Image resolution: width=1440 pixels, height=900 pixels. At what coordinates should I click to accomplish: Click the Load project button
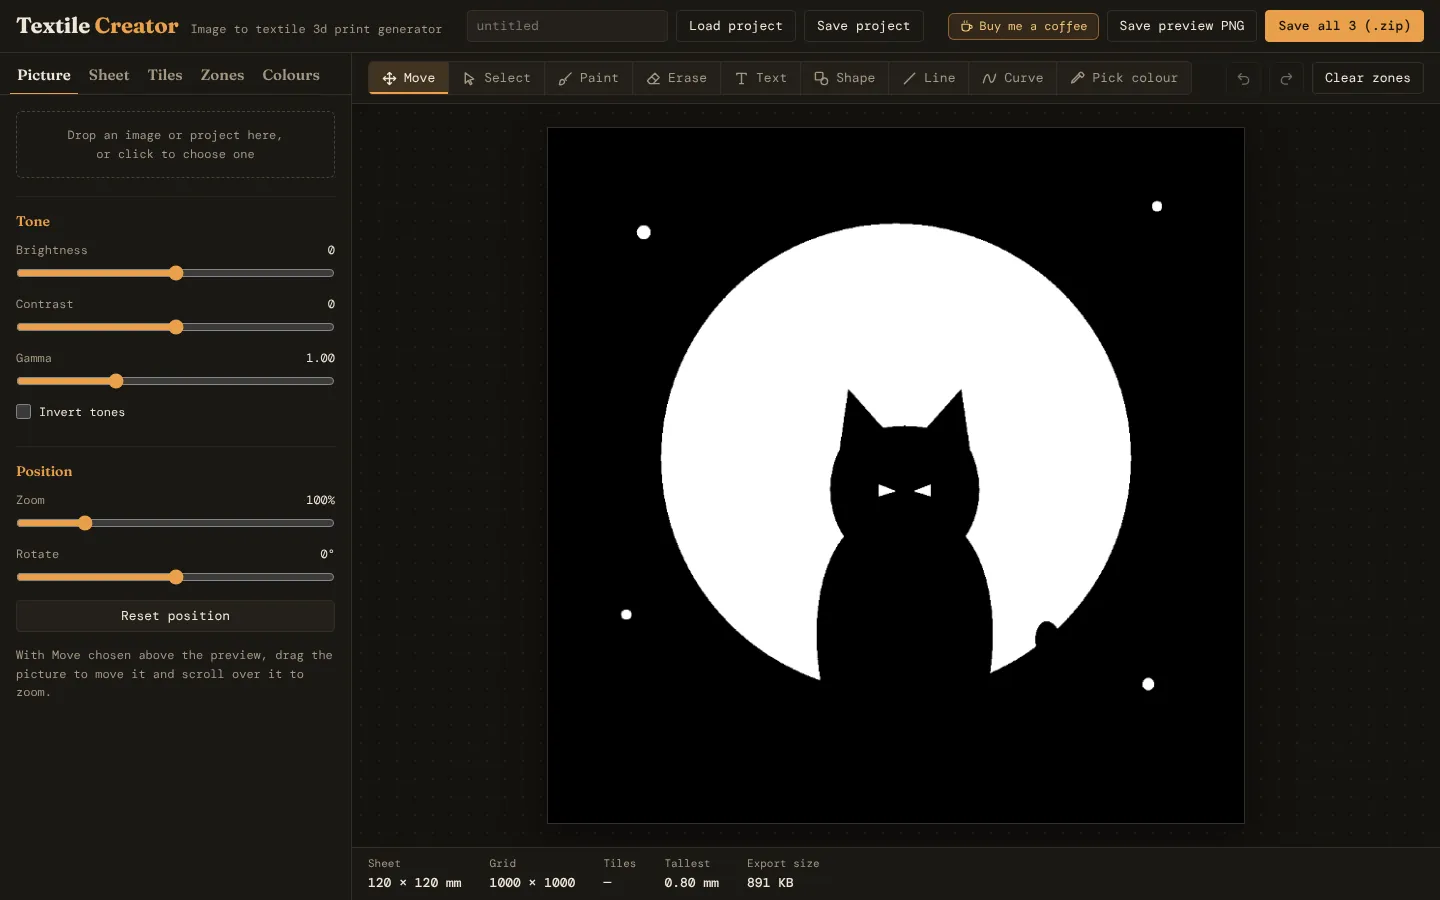point(736,26)
